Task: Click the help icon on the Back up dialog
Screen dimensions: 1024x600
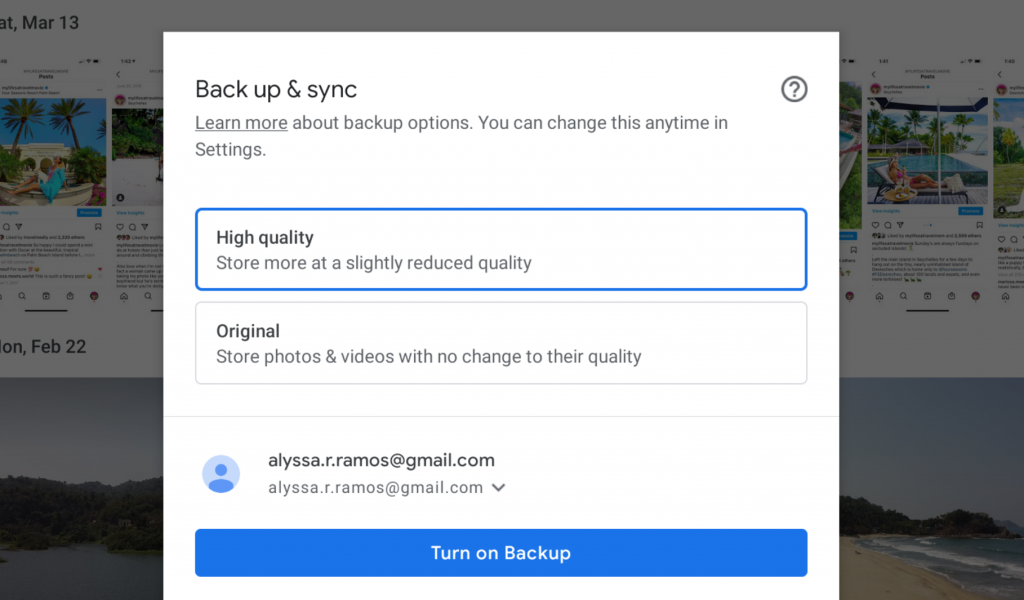Action: (x=794, y=89)
